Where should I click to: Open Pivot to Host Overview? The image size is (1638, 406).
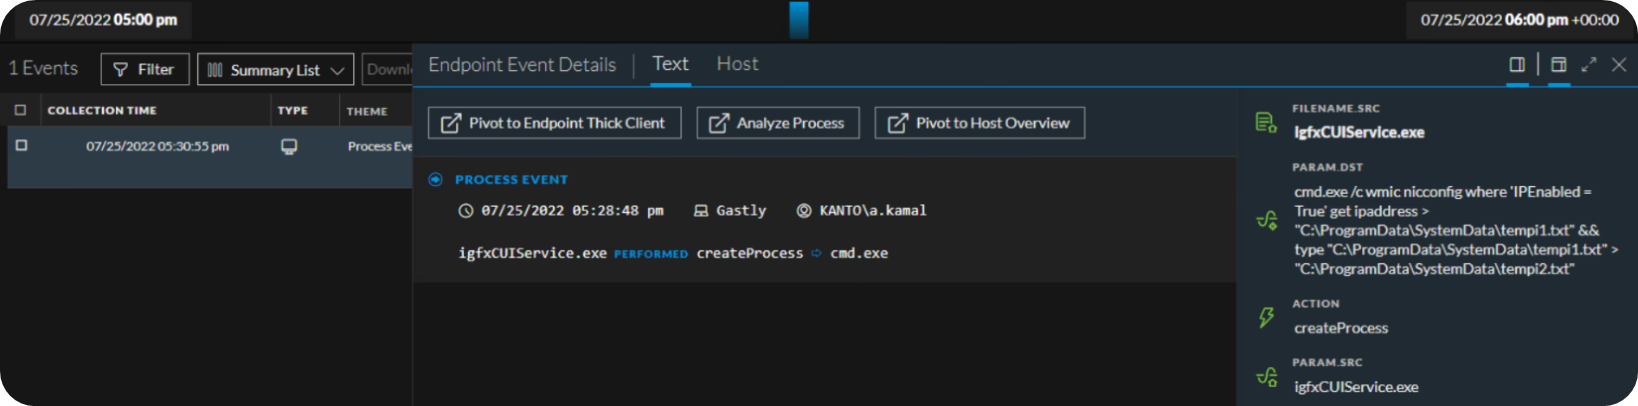[979, 123]
